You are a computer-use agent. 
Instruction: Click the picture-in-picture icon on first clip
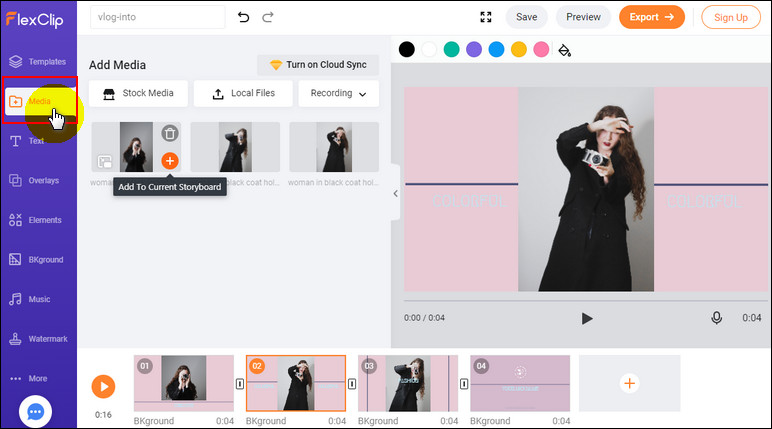105,162
